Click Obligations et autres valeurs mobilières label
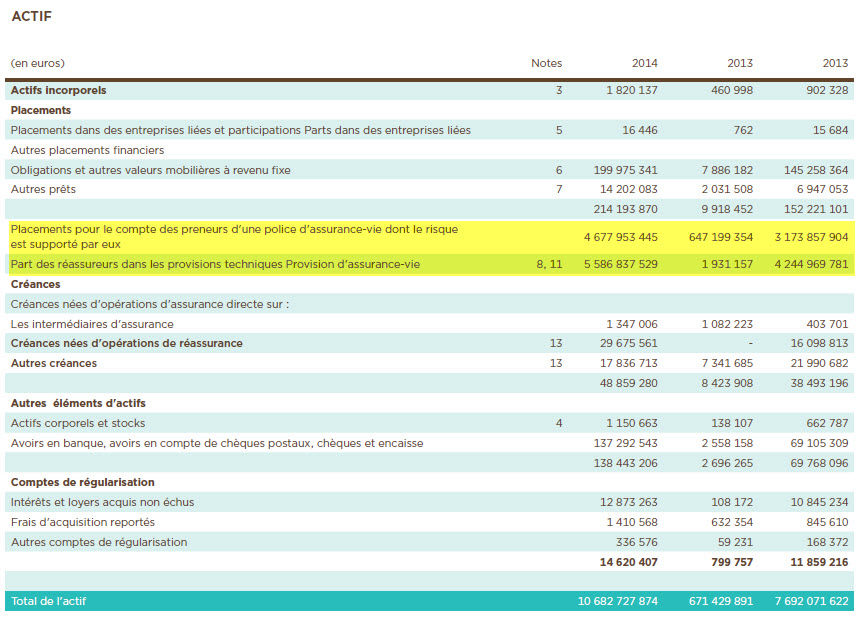 pos(150,170)
